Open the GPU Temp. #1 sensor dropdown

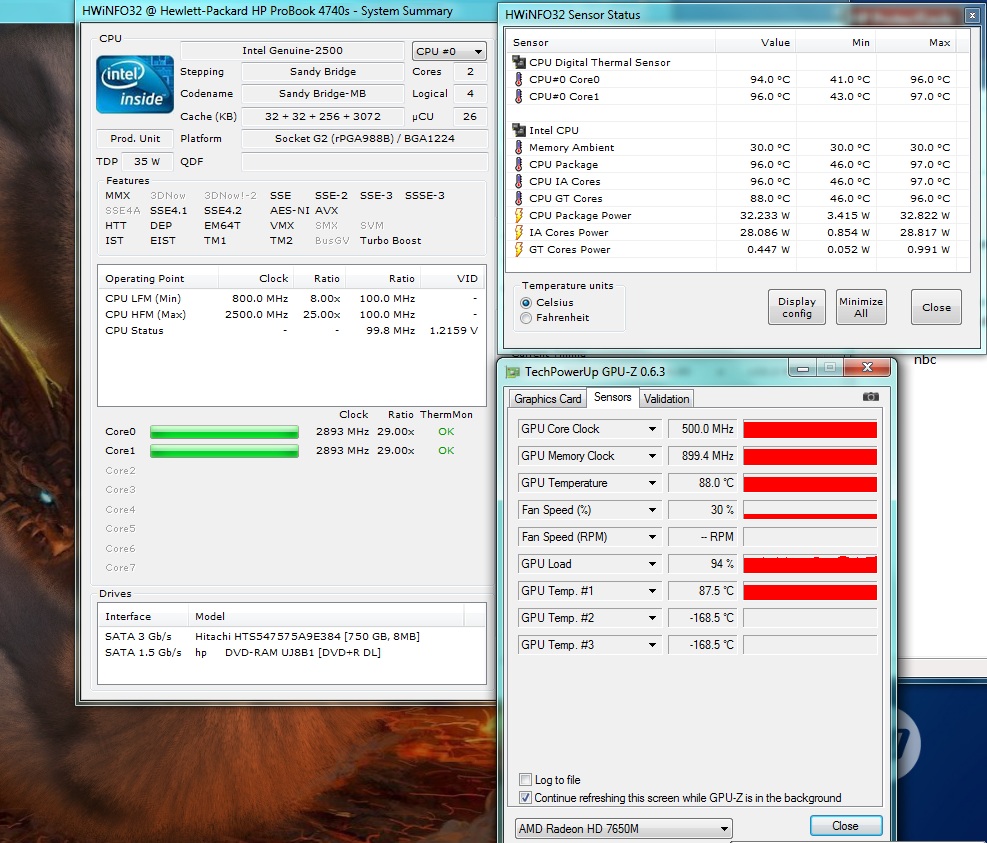[x=652, y=591]
